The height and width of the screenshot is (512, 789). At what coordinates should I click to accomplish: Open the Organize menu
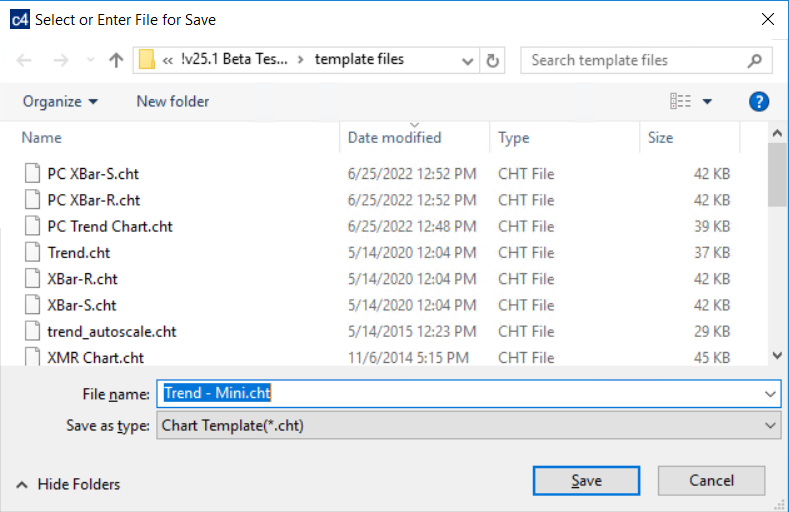[60, 101]
